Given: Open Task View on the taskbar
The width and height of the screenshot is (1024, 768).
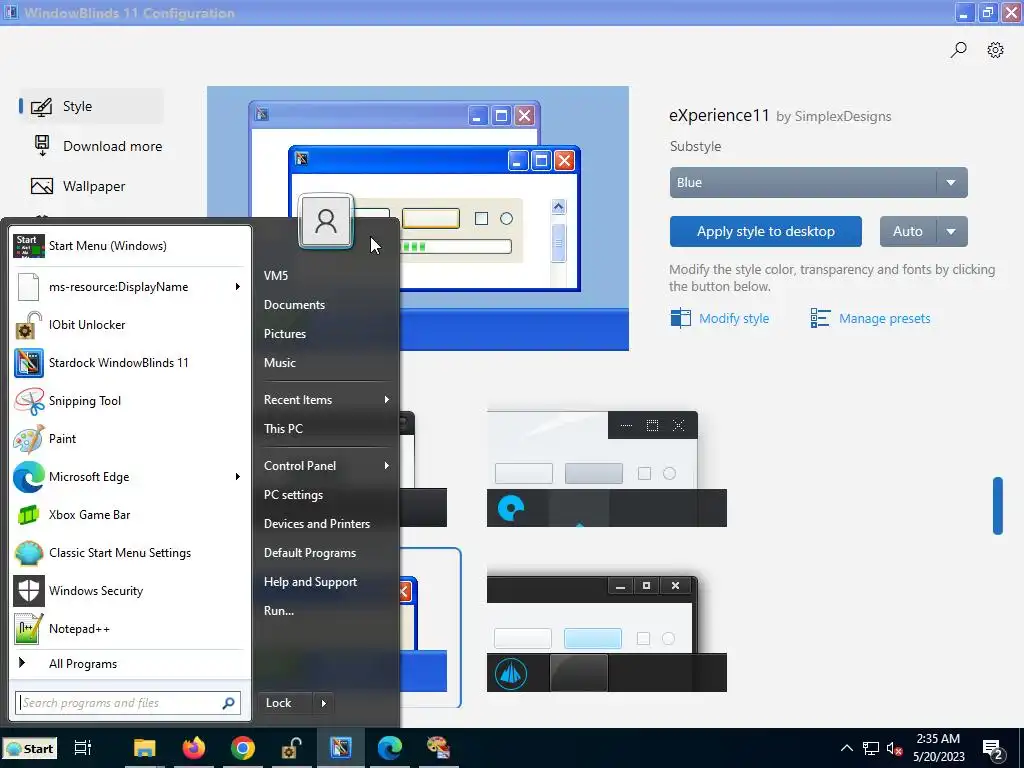Looking at the screenshot, I should click(83, 748).
